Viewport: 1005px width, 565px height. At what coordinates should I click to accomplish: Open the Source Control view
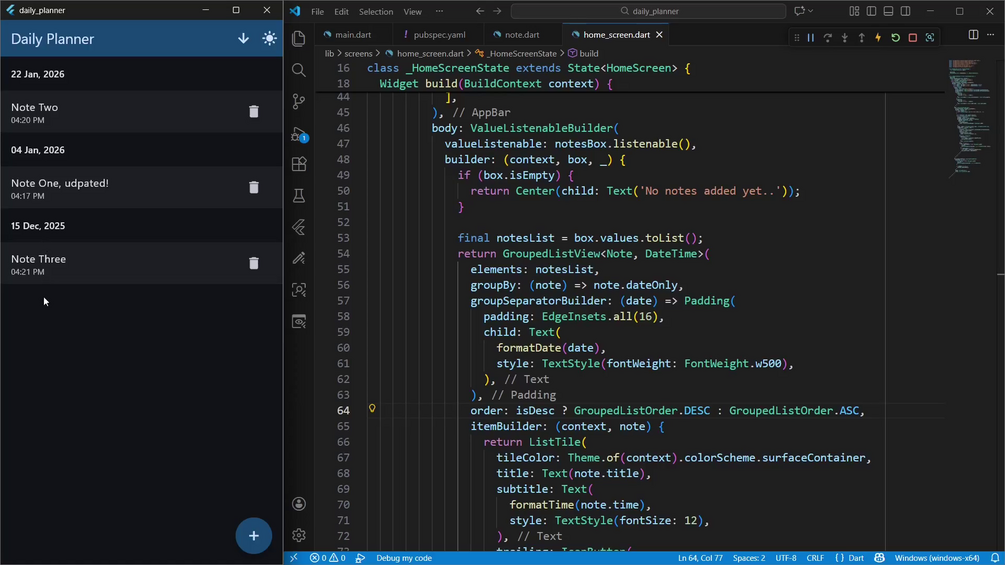click(x=299, y=101)
